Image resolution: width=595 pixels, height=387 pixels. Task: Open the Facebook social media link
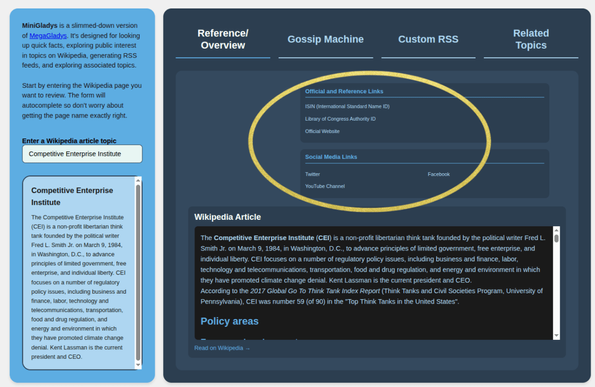(x=439, y=174)
